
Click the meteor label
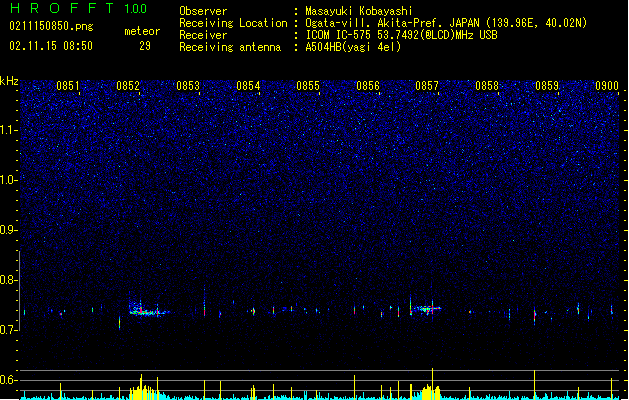point(142,31)
